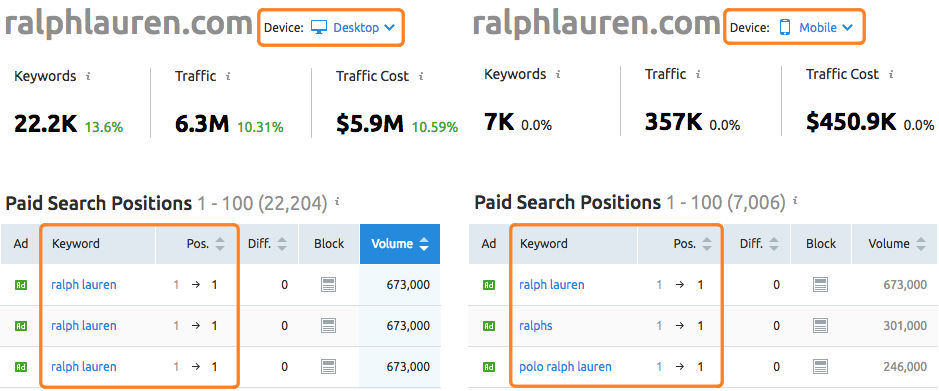
Task: Click the green 10.31% change figure
Action: tap(261, 127)
